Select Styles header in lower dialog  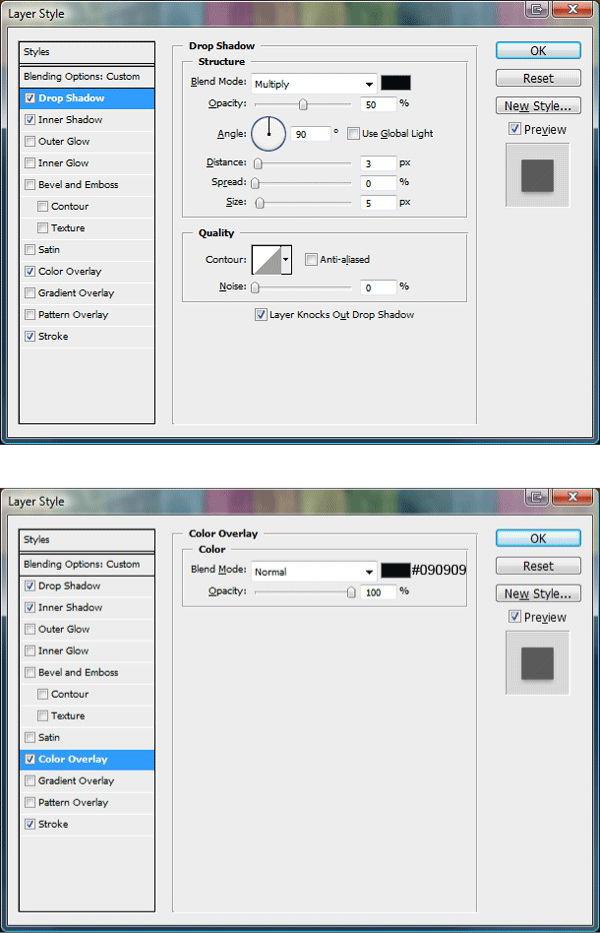click(x=87, y=540)
